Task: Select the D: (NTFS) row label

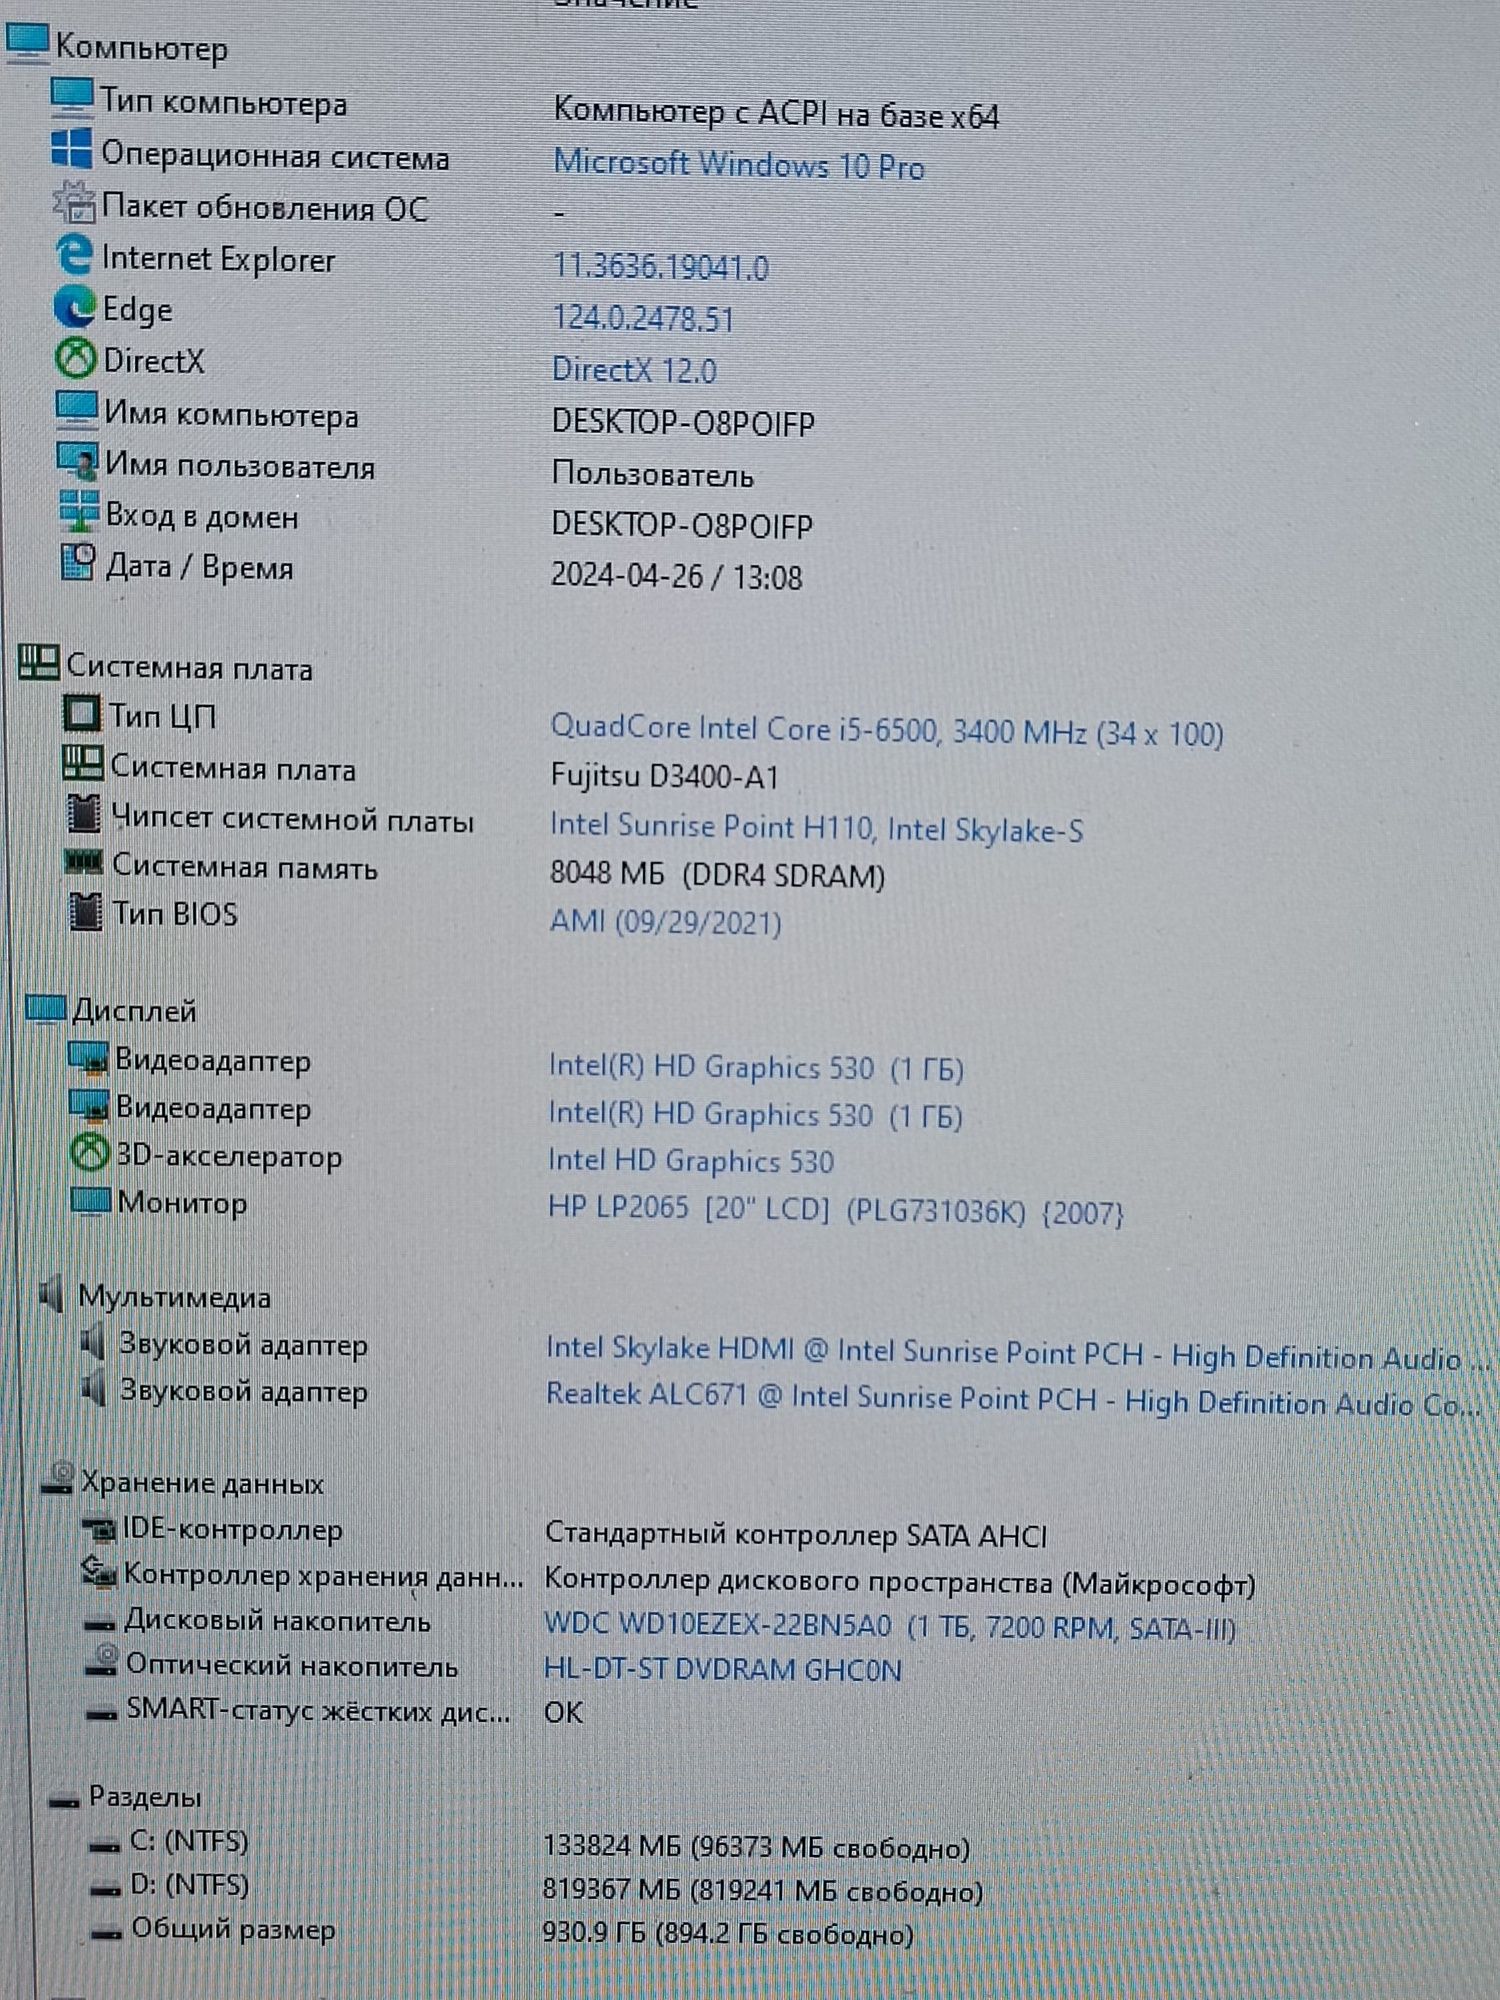Action: [188, 1885]
